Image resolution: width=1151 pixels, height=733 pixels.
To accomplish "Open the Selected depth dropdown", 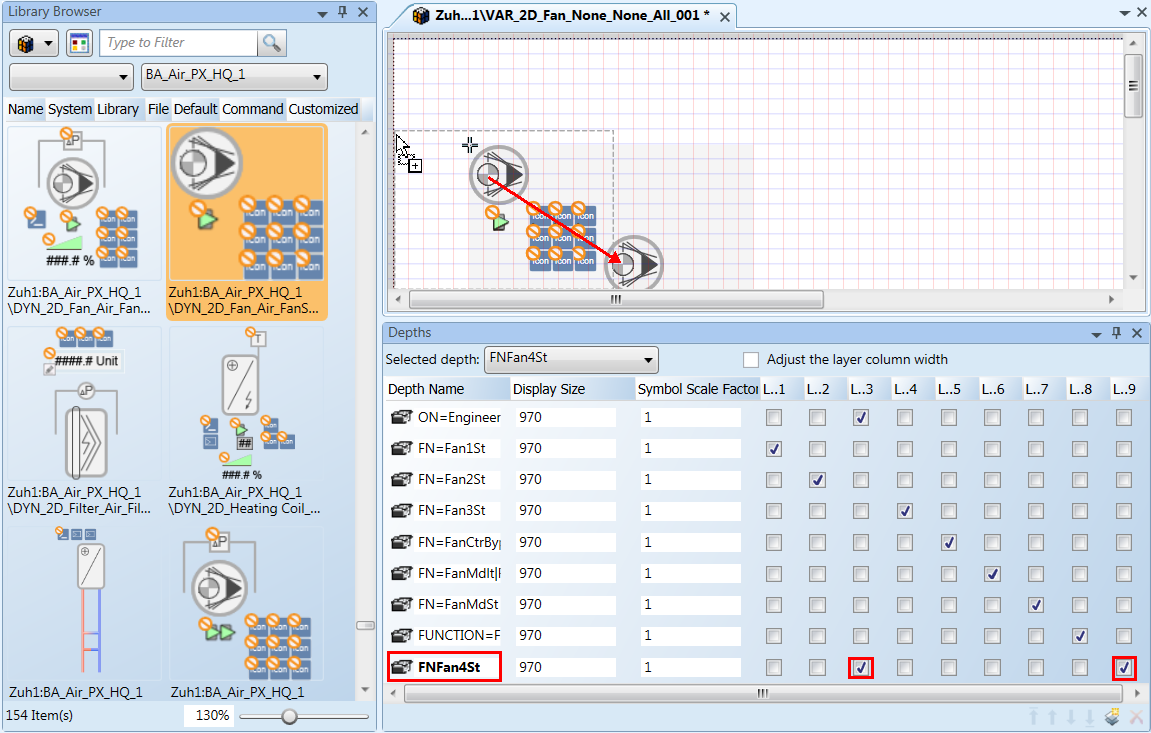I will [x=648, y=360].
